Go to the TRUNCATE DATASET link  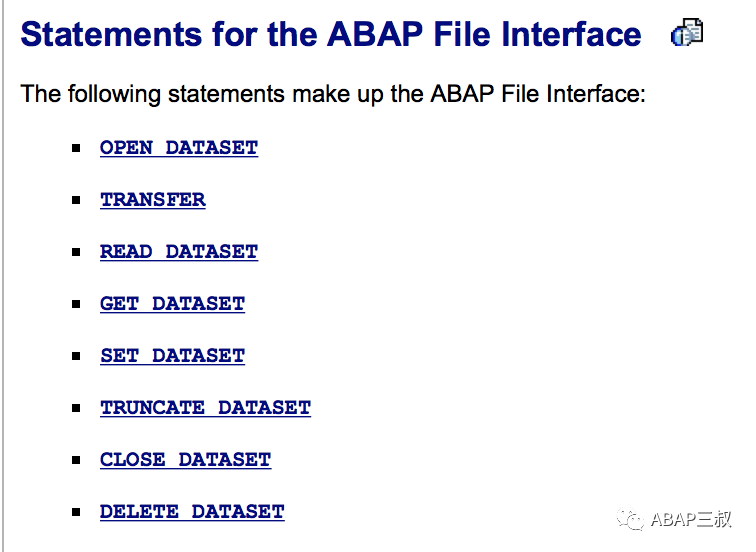(x=205, y=408)
